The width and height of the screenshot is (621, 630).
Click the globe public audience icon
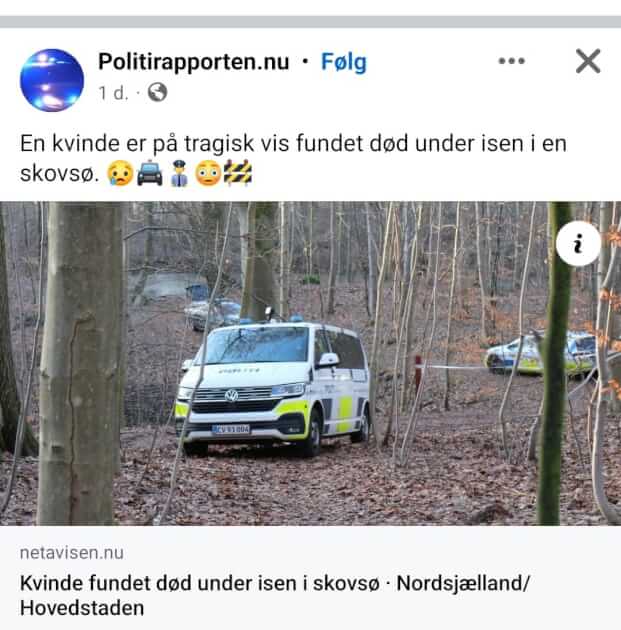157,93
